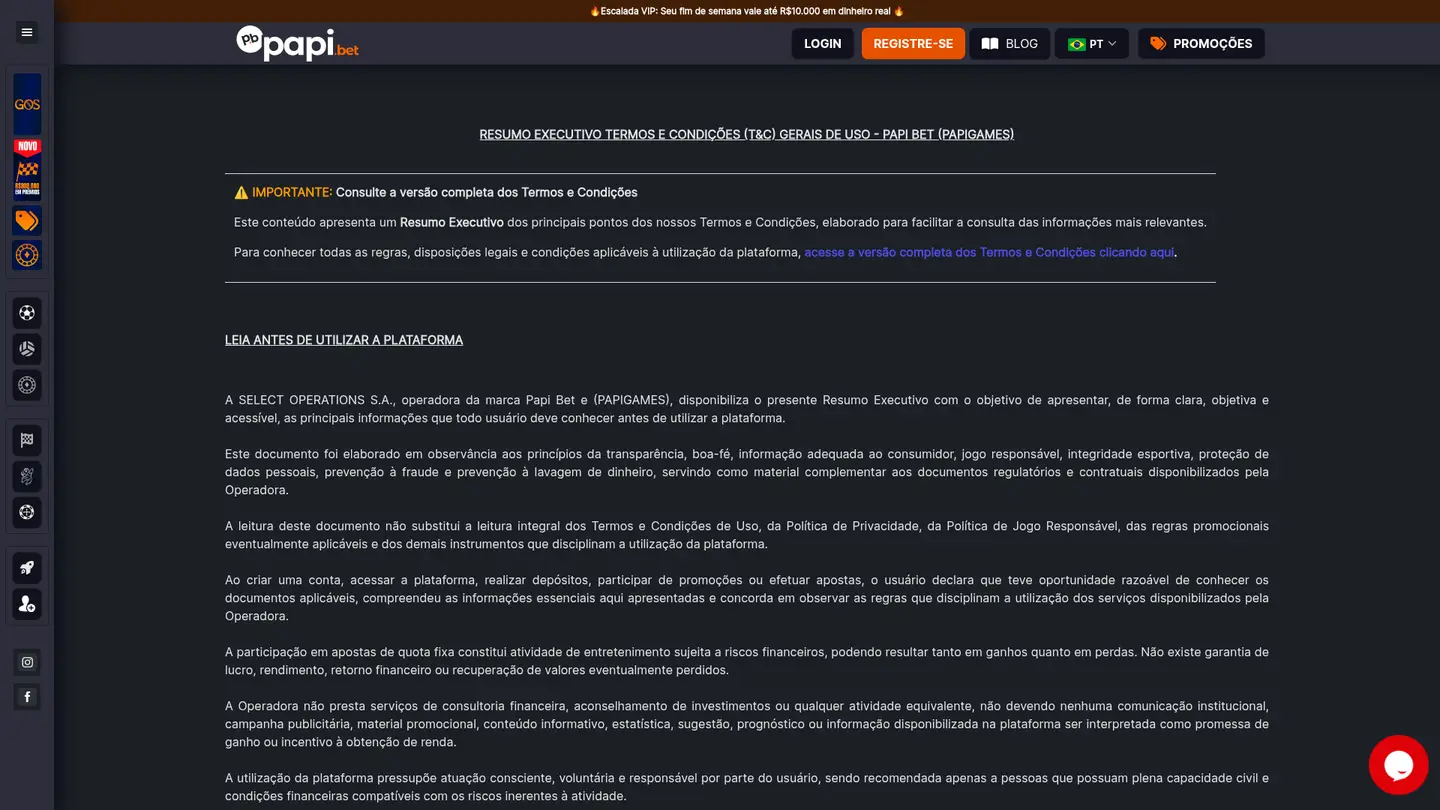Open the hamburger sidebar menu
The image size is (1440, 810).
(x=27, y=32)
